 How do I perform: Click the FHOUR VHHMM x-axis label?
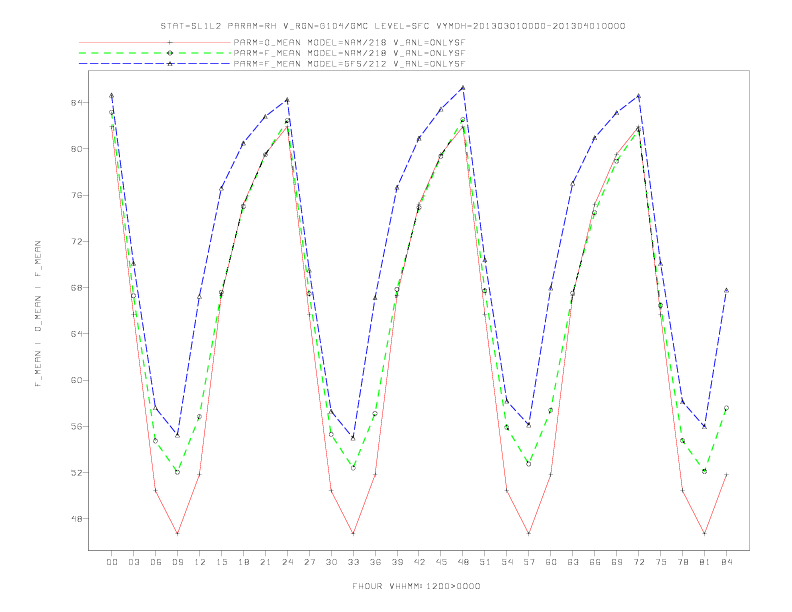416,586
